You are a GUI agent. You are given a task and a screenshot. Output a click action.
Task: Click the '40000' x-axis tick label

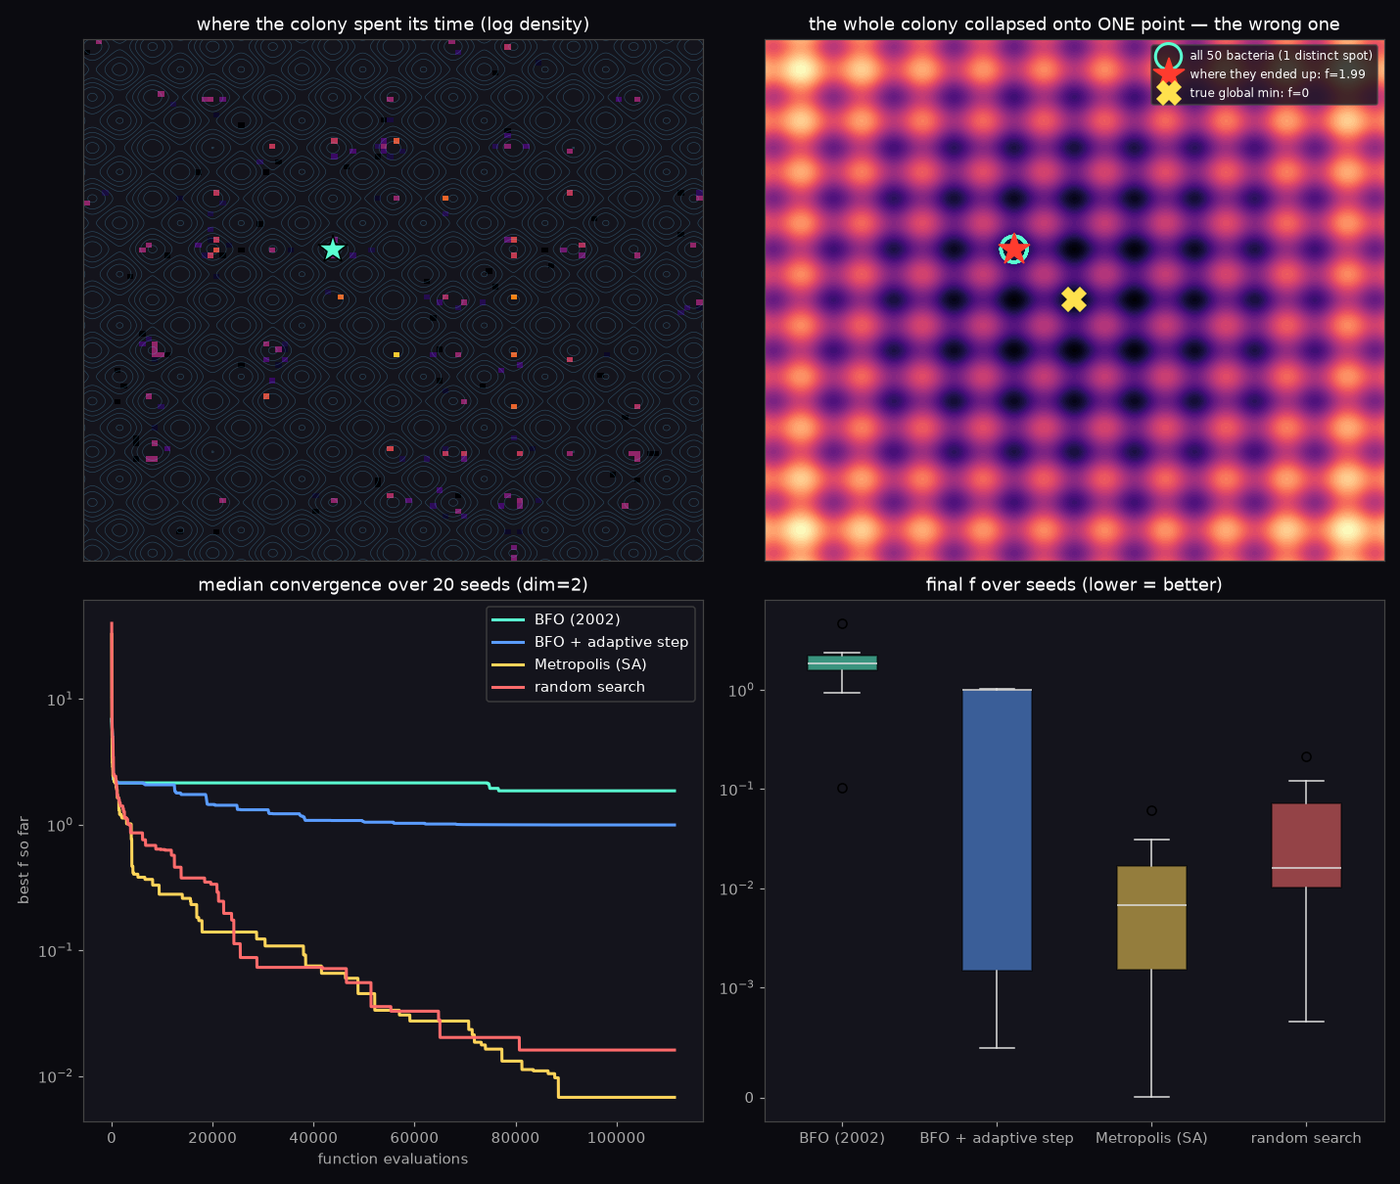(x=313, y=1138)
